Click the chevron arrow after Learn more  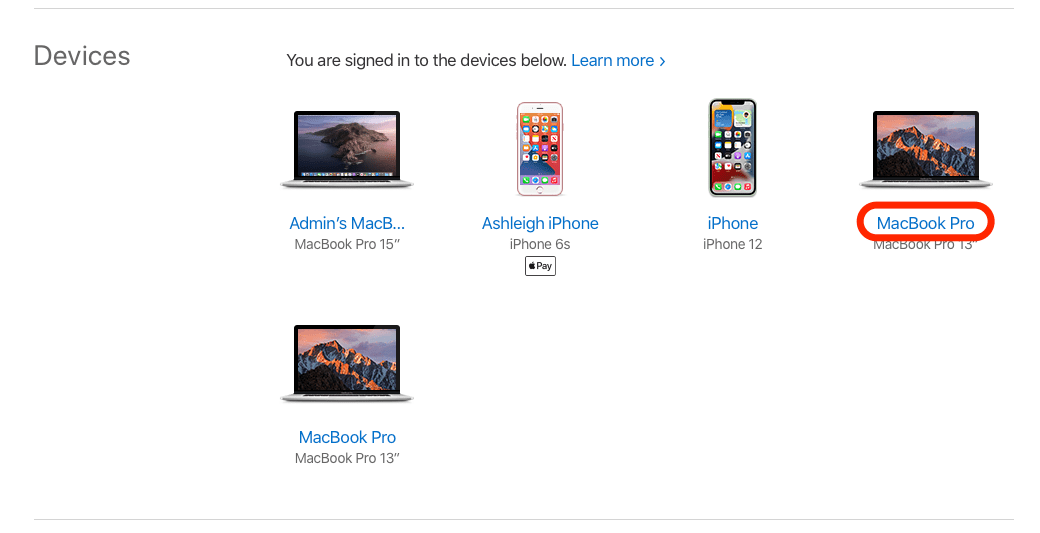(x=662, y=61)
